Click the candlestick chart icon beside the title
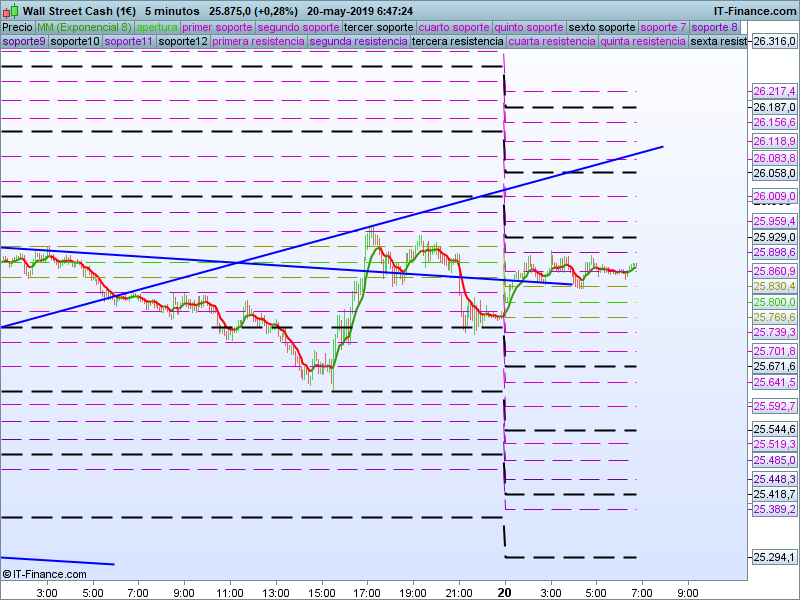 [10, 10]
